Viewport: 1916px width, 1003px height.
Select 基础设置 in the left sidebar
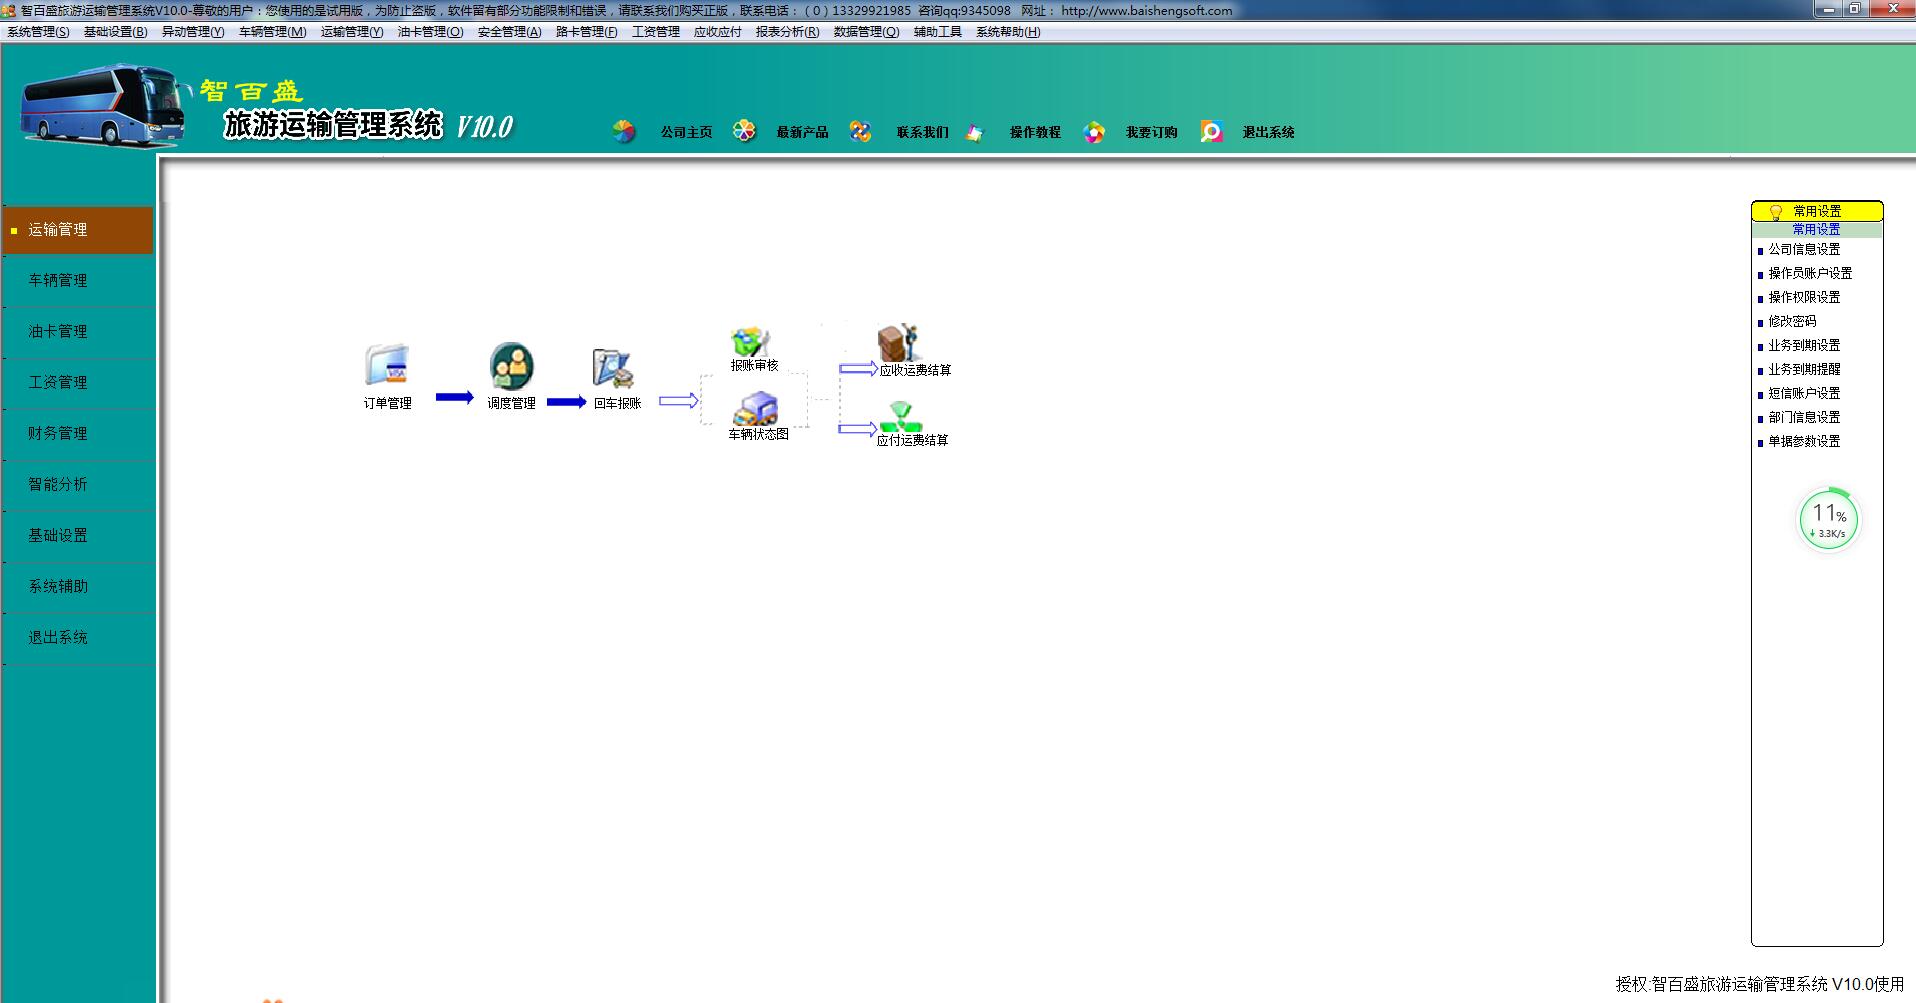point(78,536)
